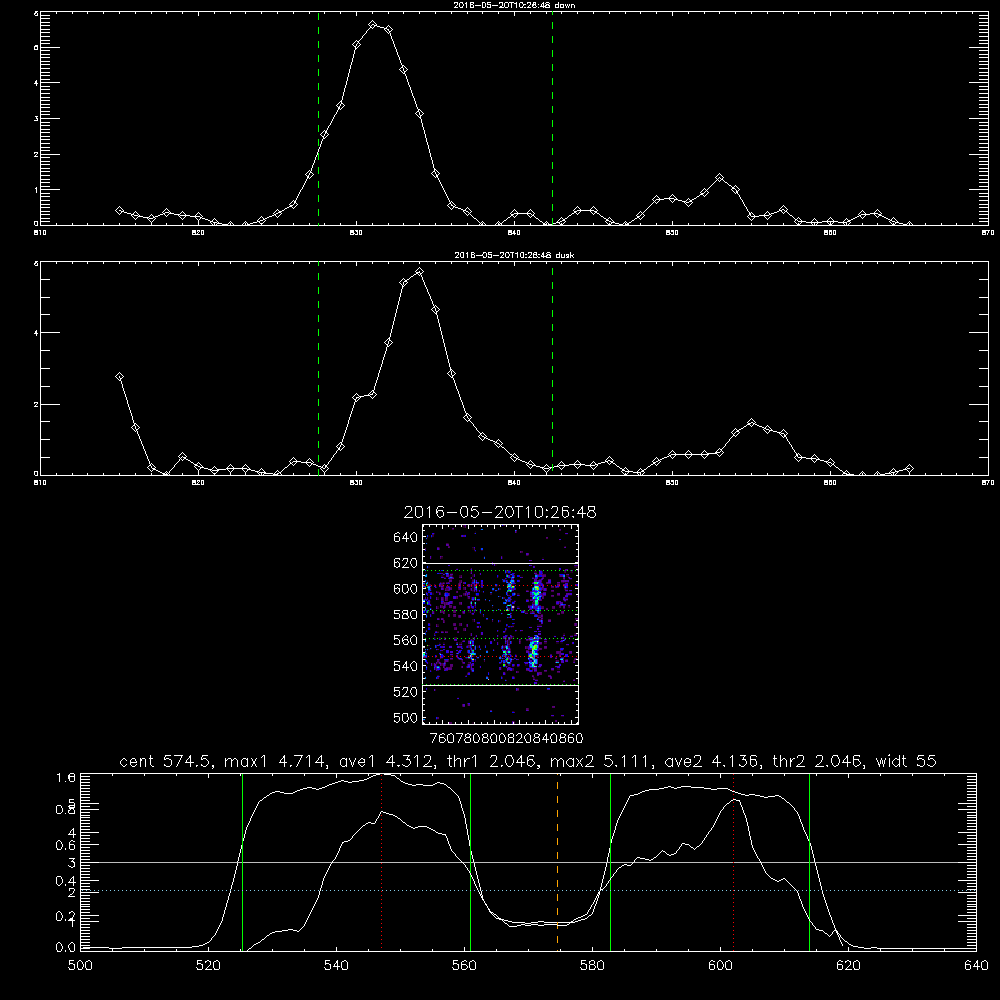Image resolution: width=1000 pixels, height=1000 pixels.
Task: Click the spectrogram y-axis label 600
Action: tap(406, 589)
